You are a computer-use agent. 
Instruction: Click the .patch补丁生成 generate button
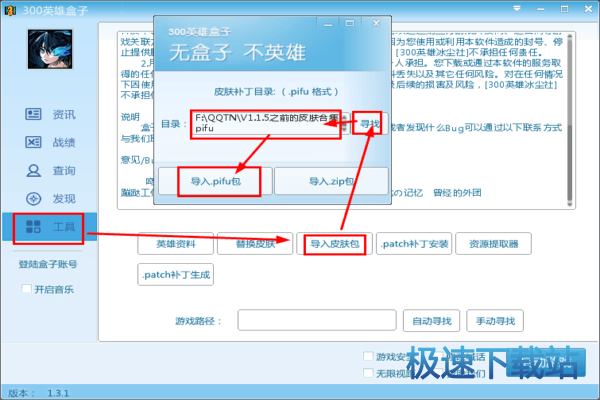[x=176, y=274]
